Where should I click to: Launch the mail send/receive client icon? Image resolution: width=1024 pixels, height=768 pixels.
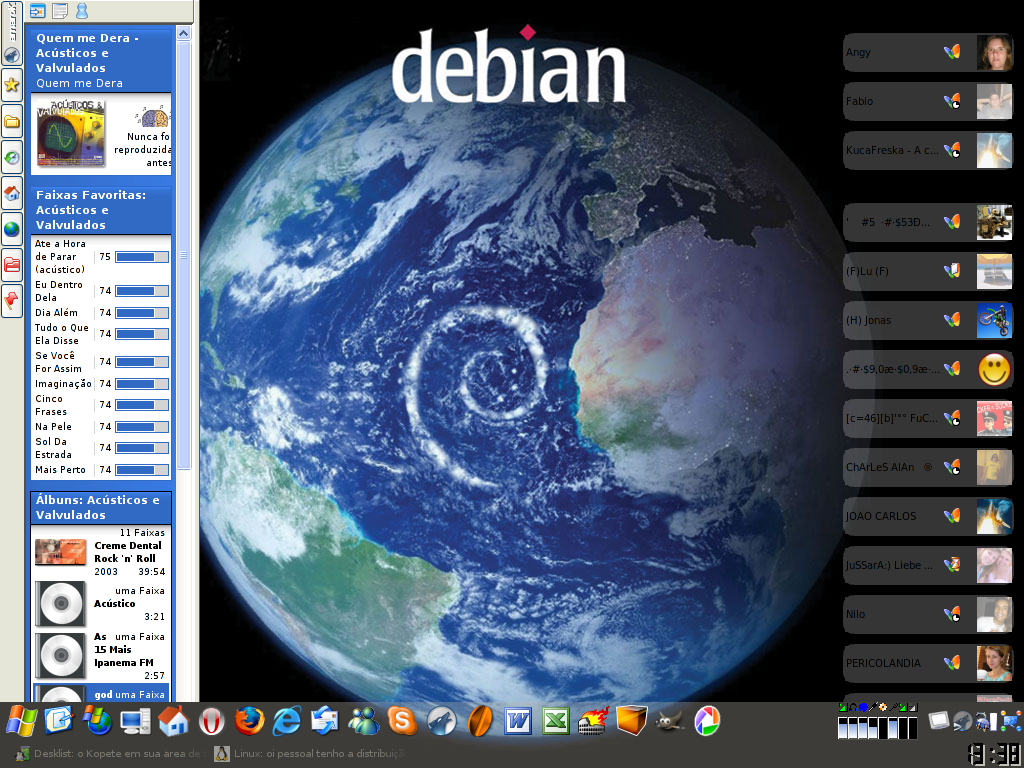325,721
